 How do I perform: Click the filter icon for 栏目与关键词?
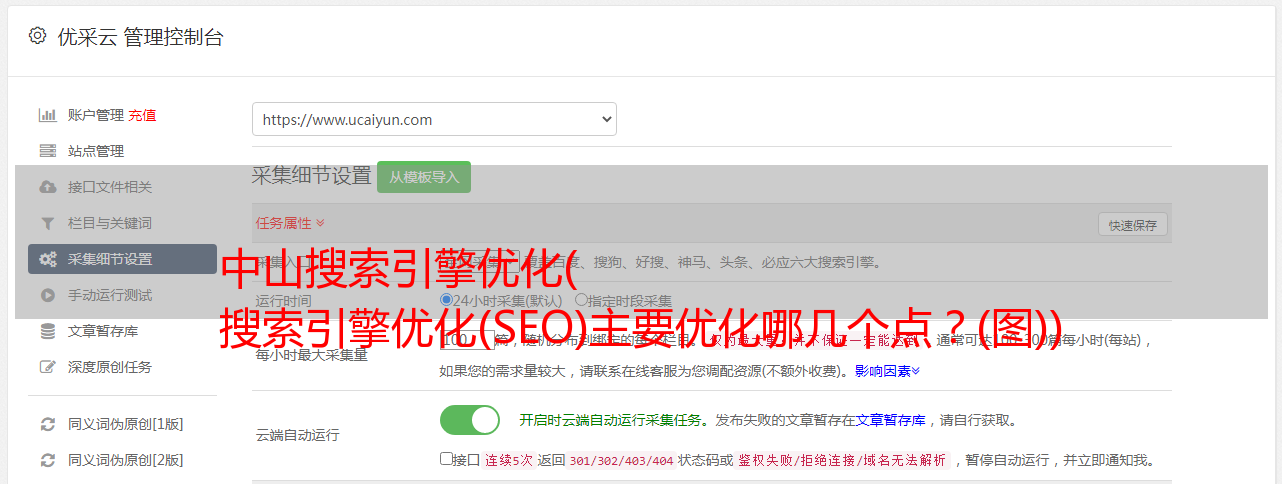tap(47, 223)
